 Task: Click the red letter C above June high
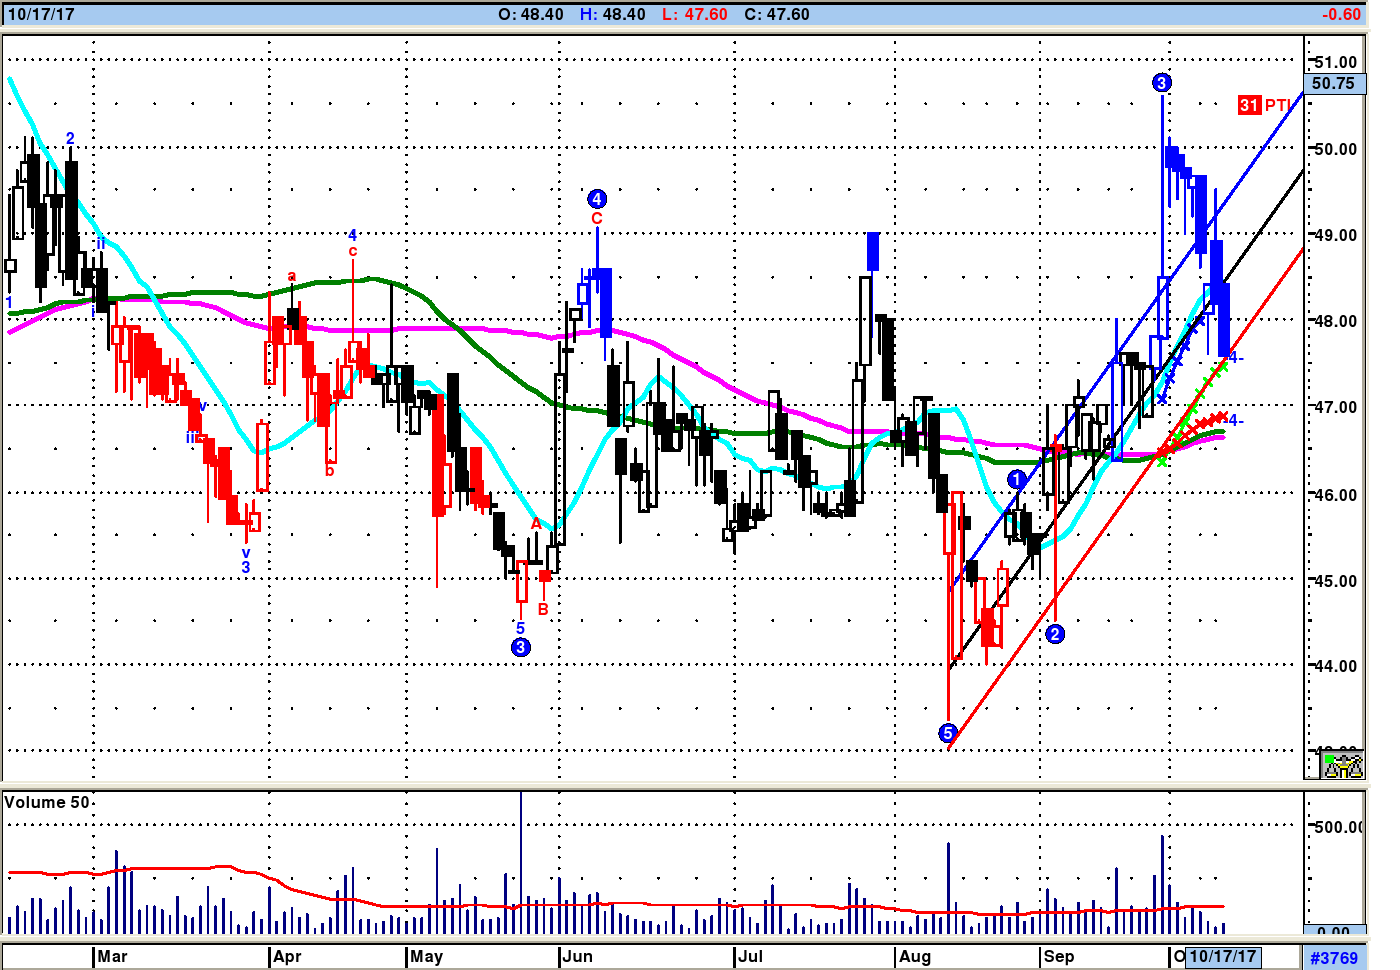pyautogui.click(x=597, y=218)
